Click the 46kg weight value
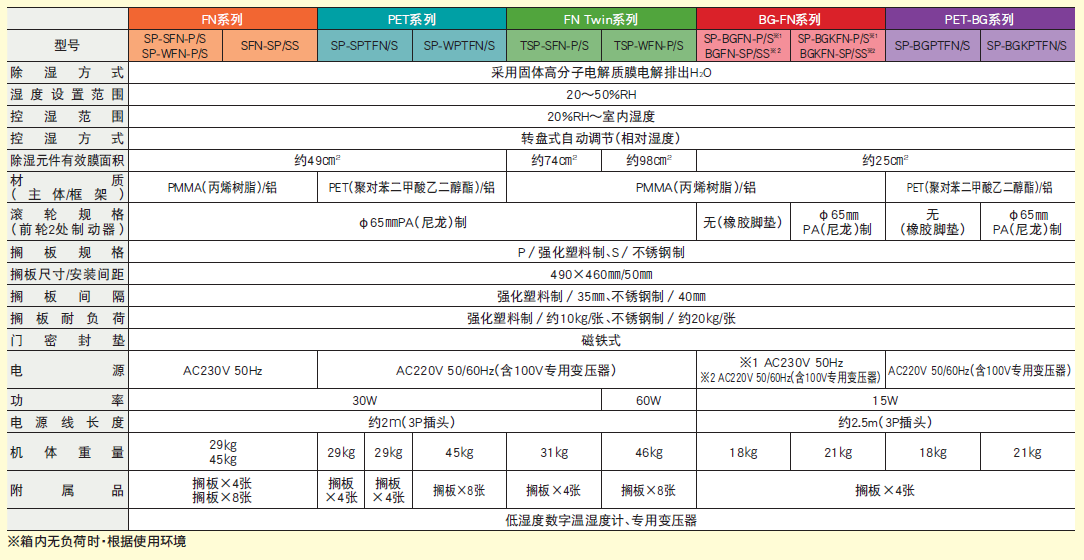This screenshot has height=560, width=1084. pos(648,453)
